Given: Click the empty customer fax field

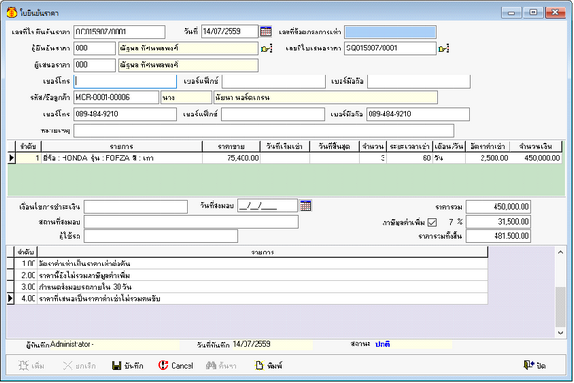Looking at the screenshot, I should click(x=273, y=114).
